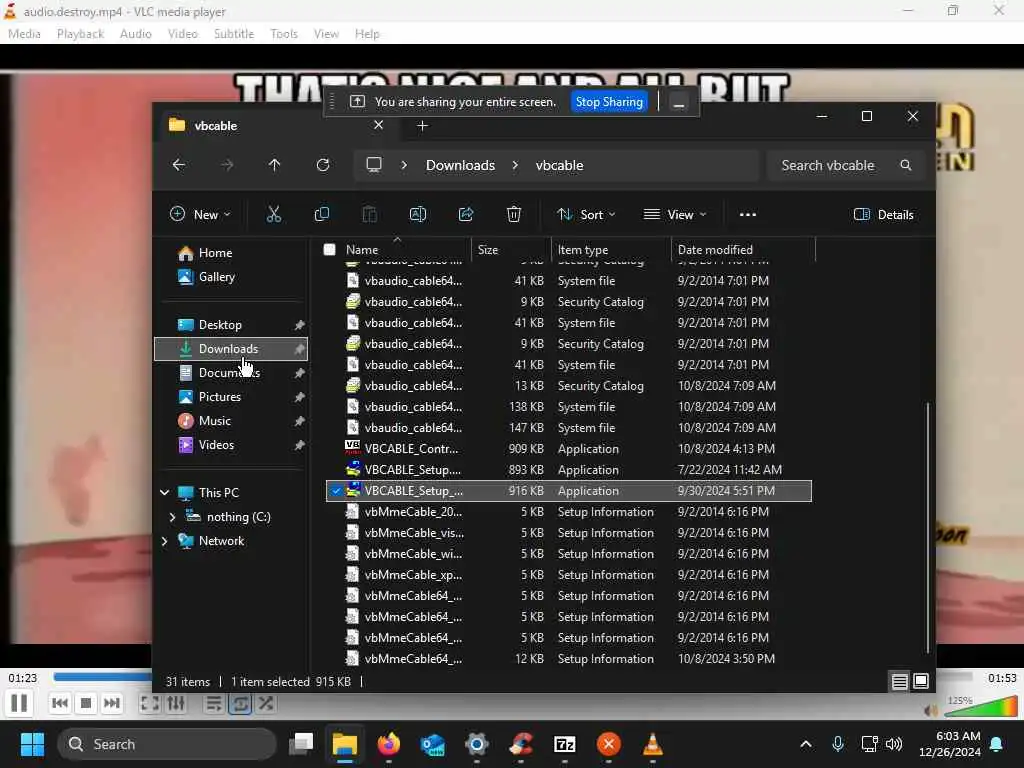
Task: Open the VLC Media menu
Action: pos(24,33)
